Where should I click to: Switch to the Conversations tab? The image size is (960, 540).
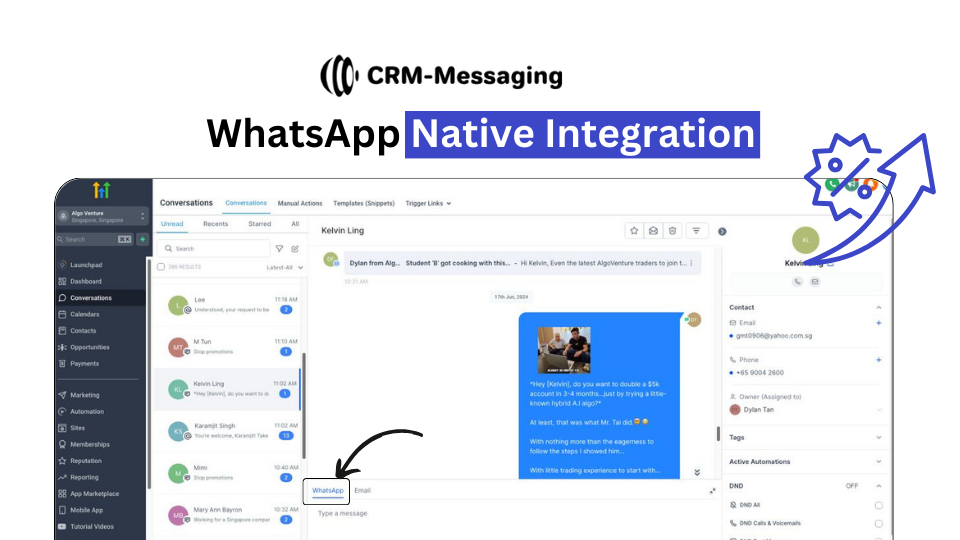coord(246,203)
